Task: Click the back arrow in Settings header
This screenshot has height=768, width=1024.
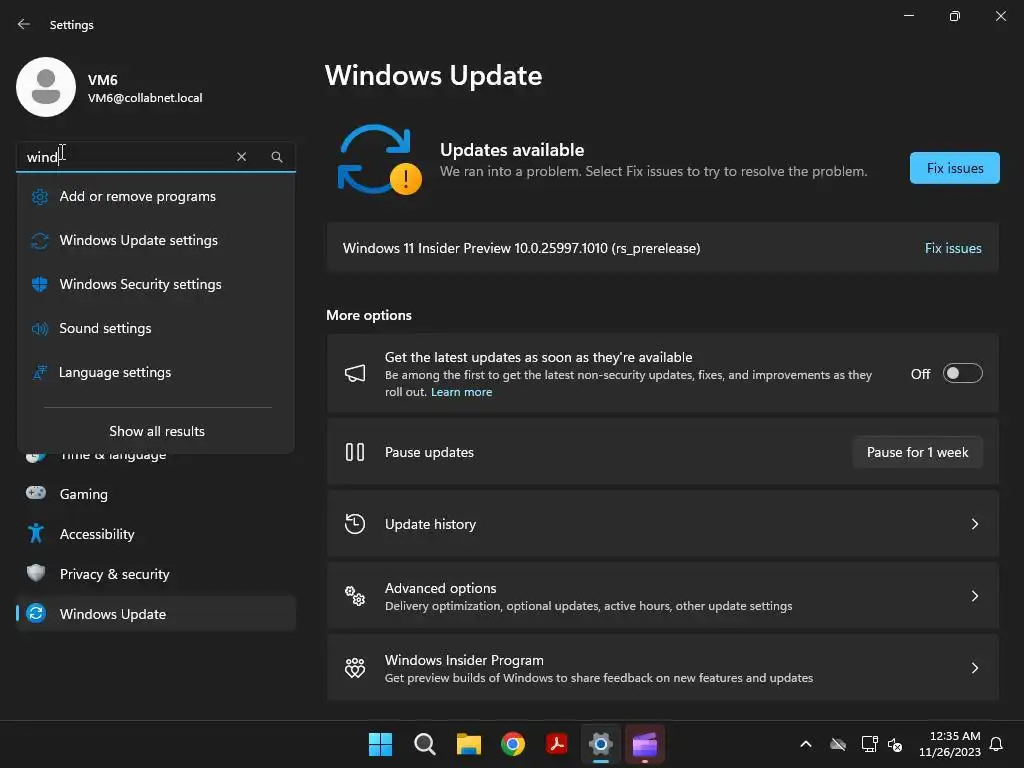Action: tap(24, 24)
